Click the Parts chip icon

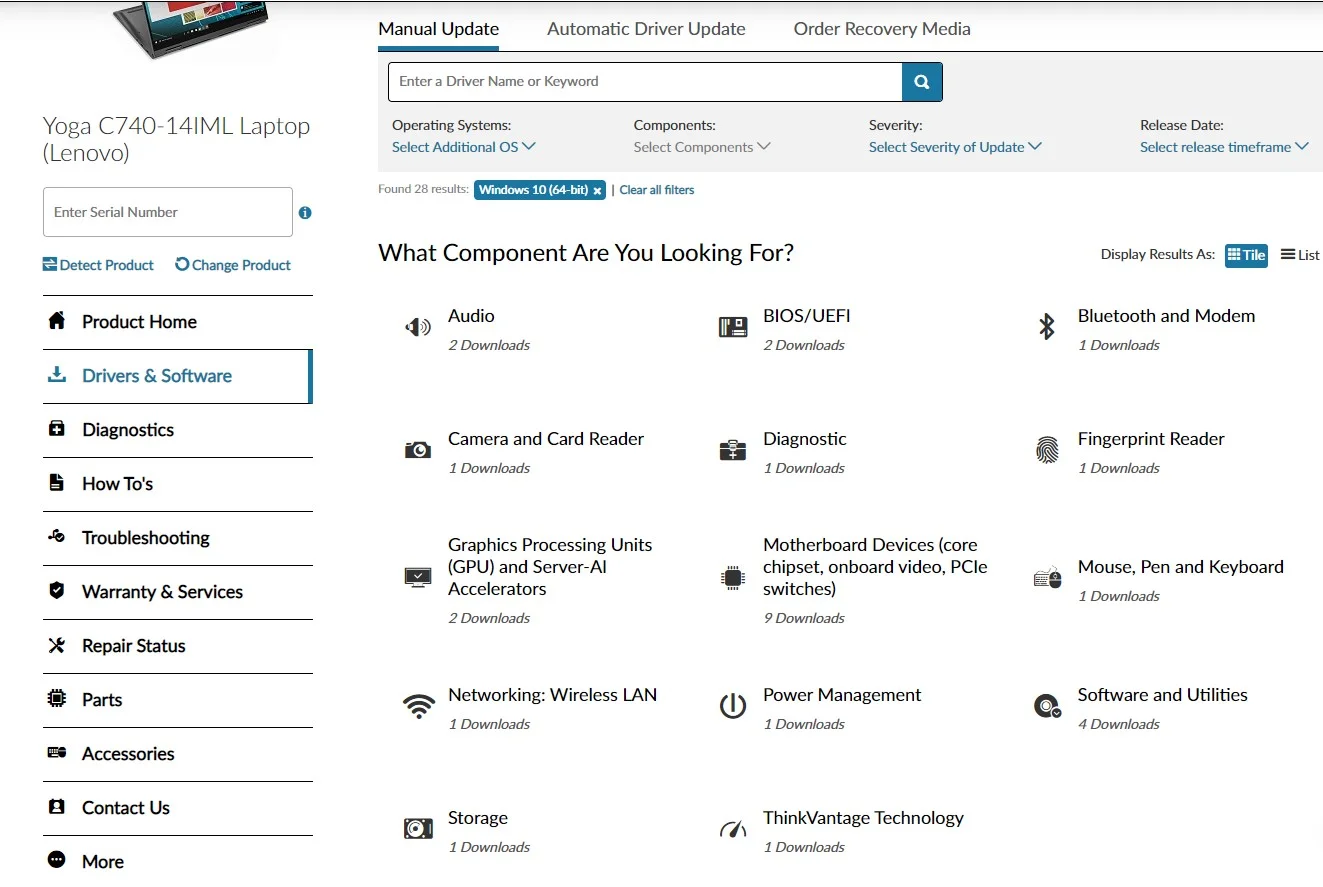[x=57, y=699]
